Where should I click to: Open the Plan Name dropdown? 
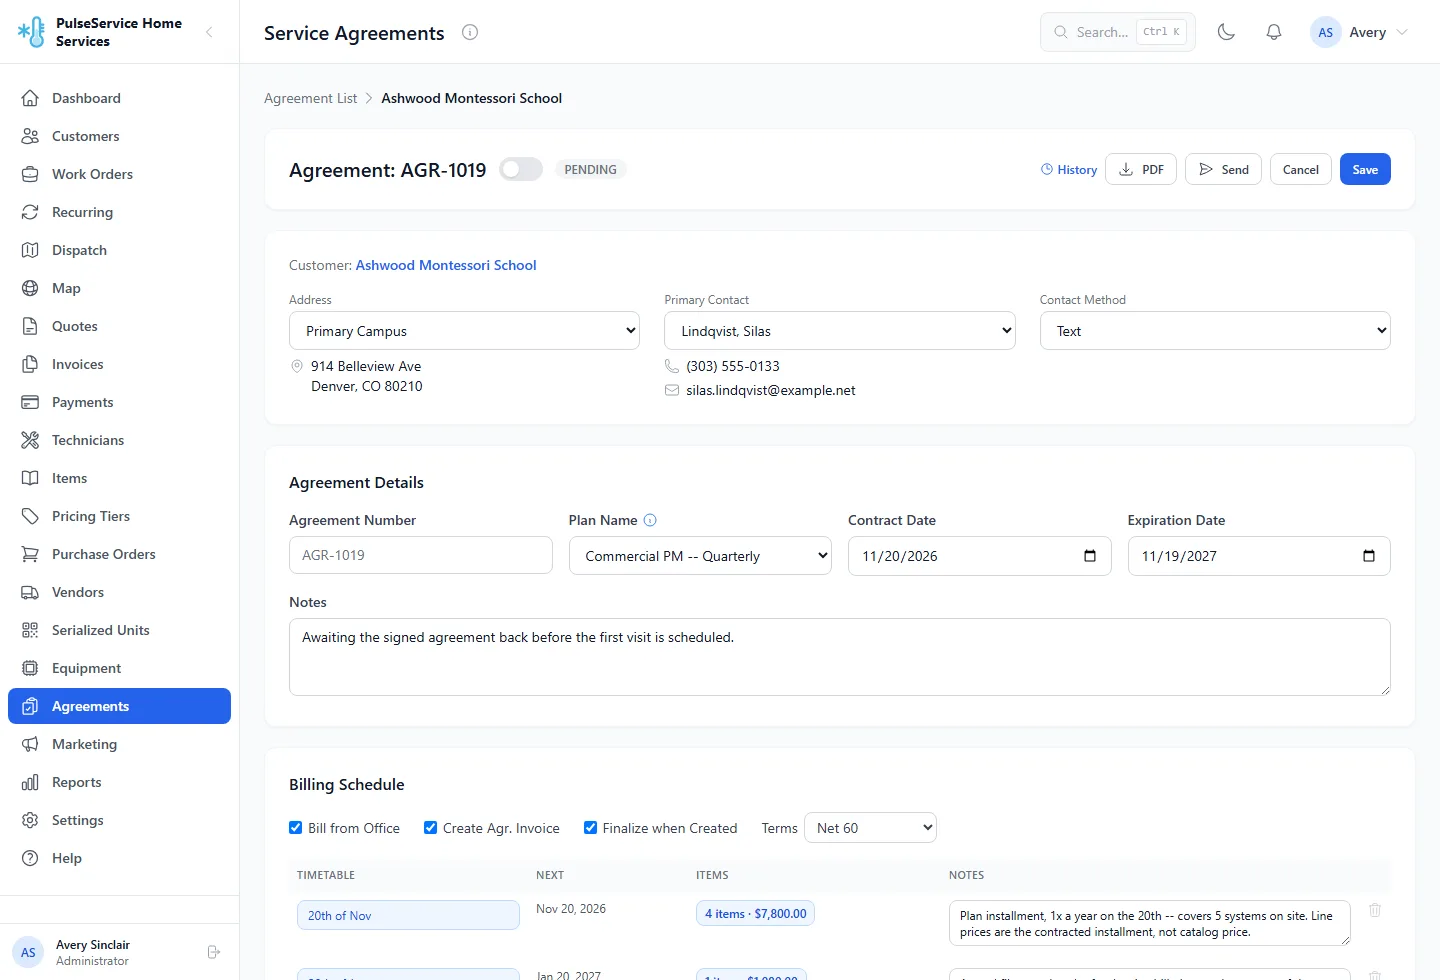click(700, 556)
